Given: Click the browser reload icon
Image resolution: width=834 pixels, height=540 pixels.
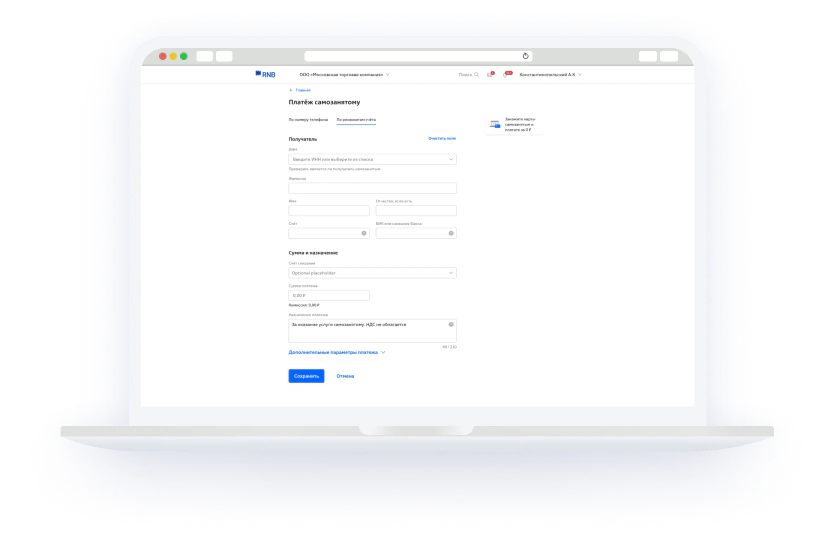Looking at the screenshot, I should pyautogui.click(x=526, y=56).
